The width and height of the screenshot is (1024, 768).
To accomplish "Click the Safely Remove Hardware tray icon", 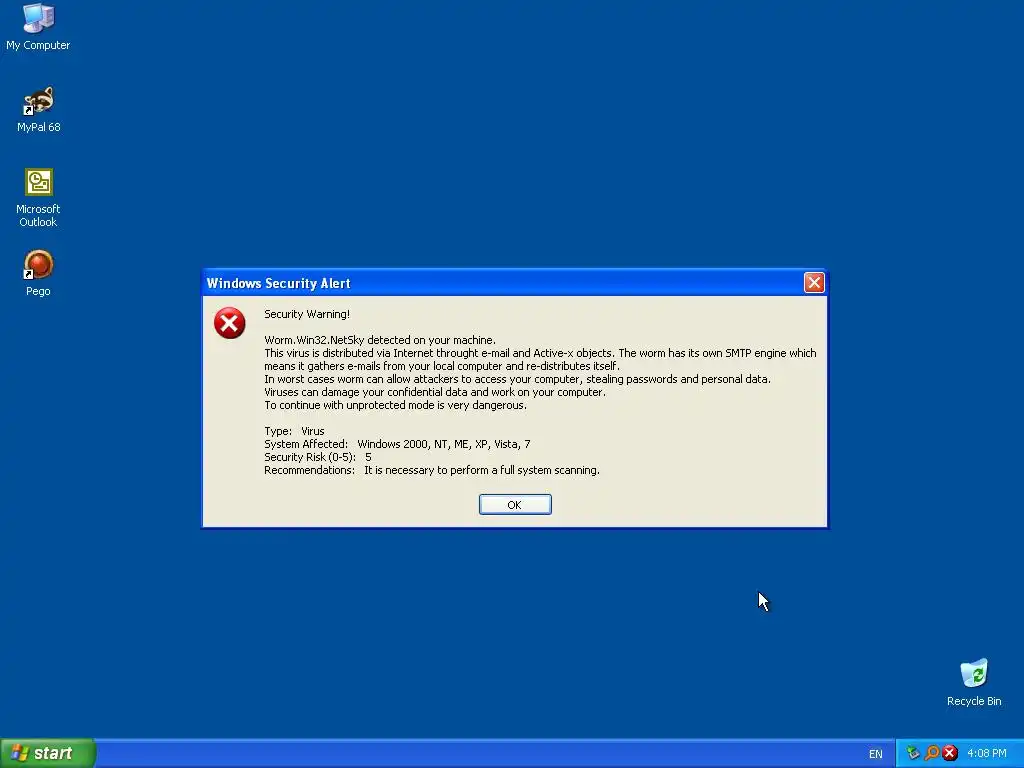I will [x=912, y=753].
